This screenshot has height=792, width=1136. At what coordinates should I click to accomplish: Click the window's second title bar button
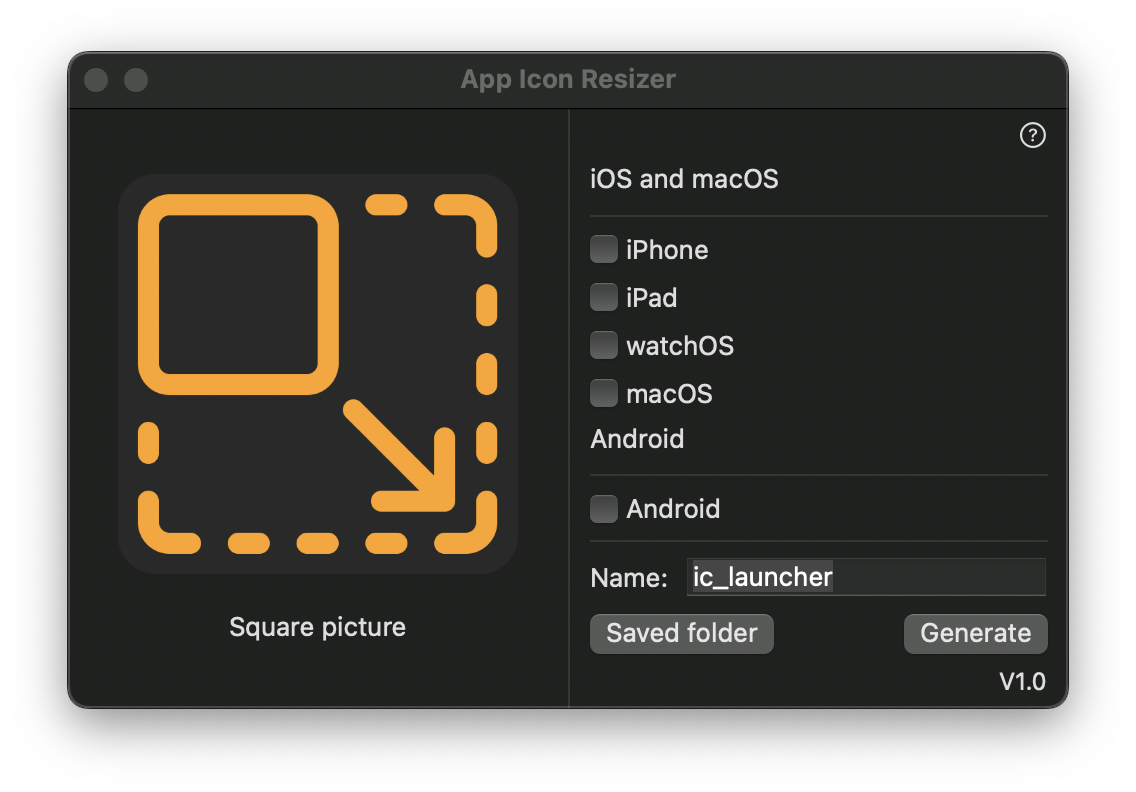point(136,80)
